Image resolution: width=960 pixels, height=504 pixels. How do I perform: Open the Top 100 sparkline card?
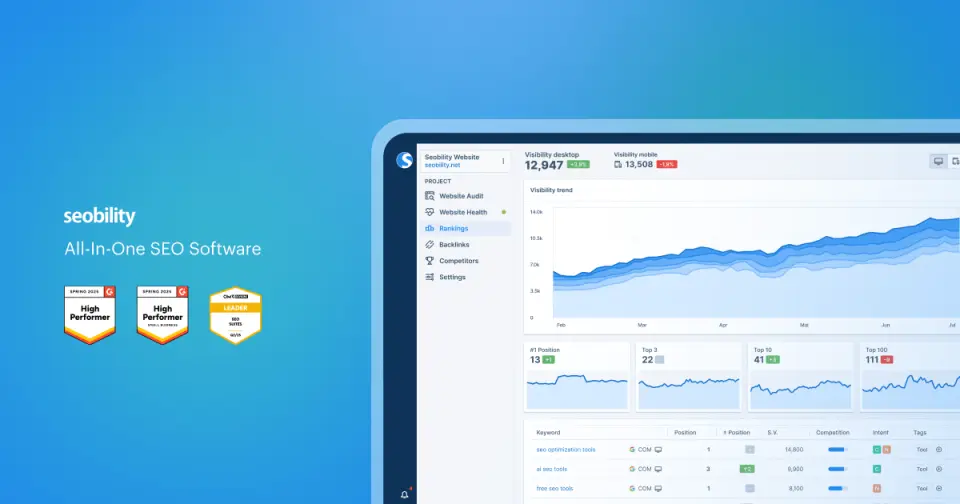pos(910,377)
